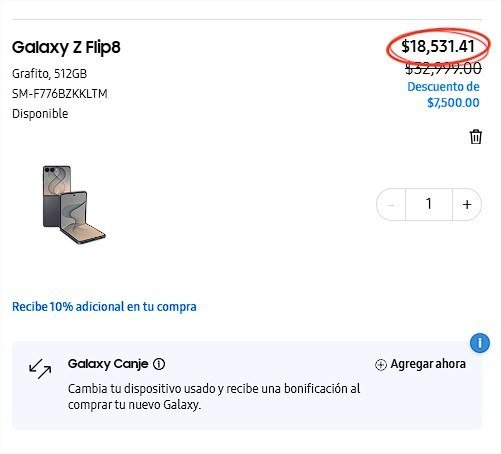Click the Grafito, 512GB variant text
The width and height of the screenshot is (501, 454).
(49, 74)
